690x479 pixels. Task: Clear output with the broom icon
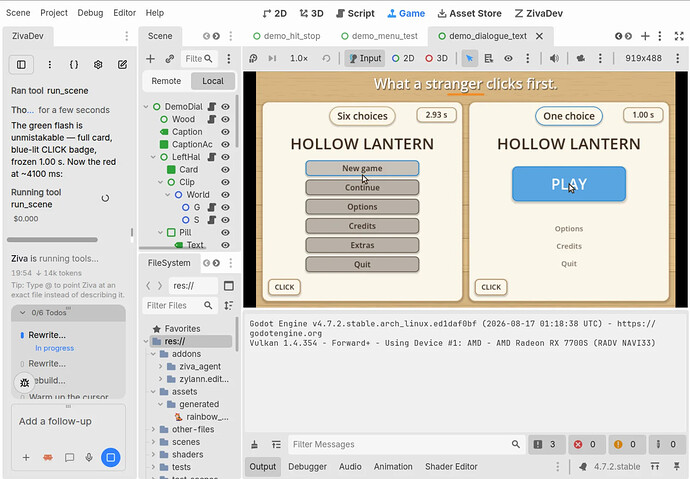[x=254, y=444]
